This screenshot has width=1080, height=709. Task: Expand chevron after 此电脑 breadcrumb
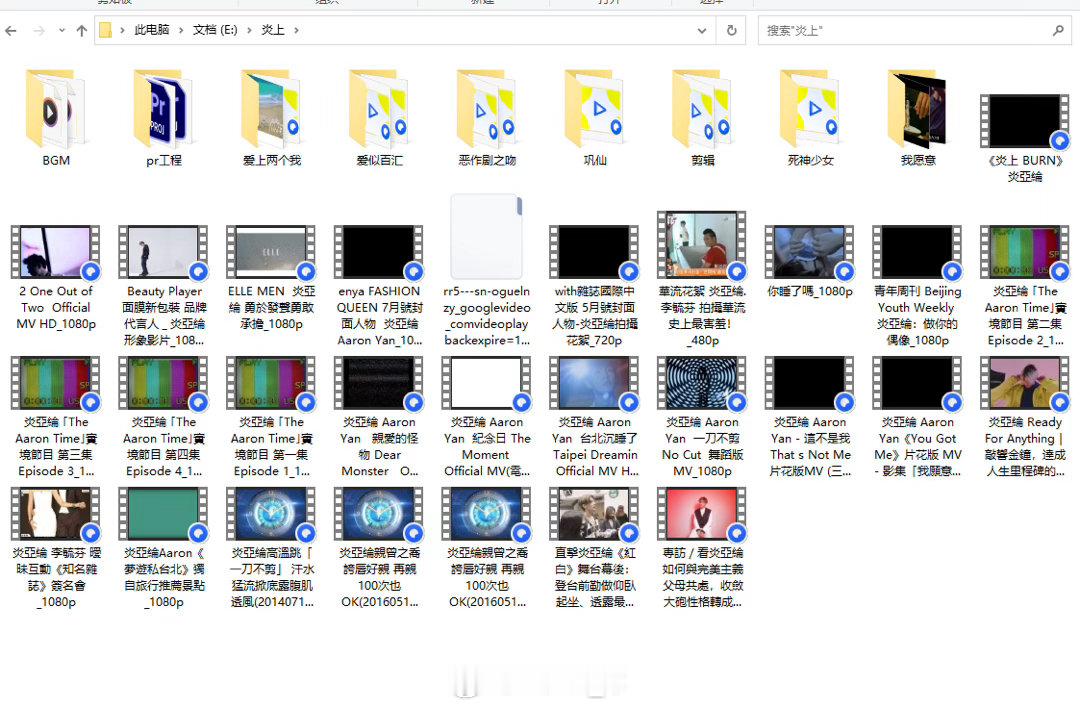coord(181,30)
